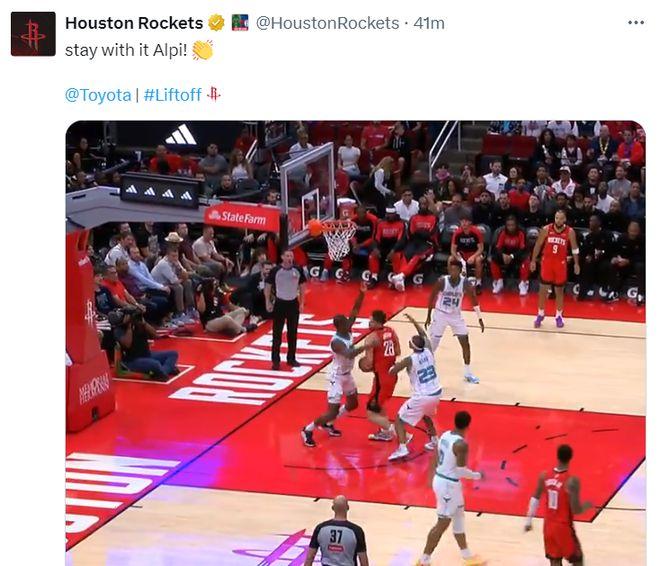Open the 41m timestamp link
Screen dimensions: 660x566
(x=428, y=23)
